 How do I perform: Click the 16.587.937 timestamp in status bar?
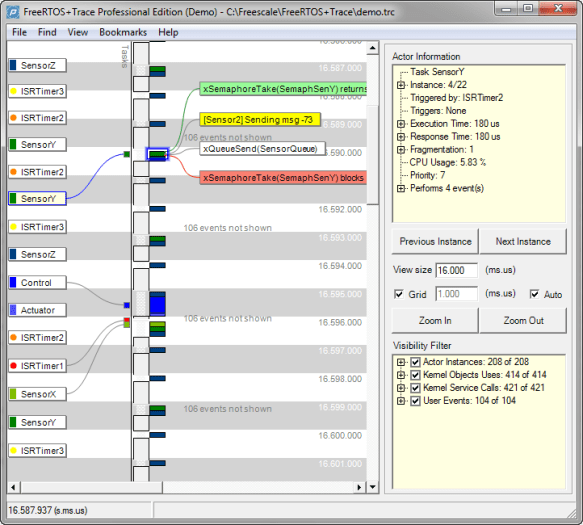click(48, 510)
